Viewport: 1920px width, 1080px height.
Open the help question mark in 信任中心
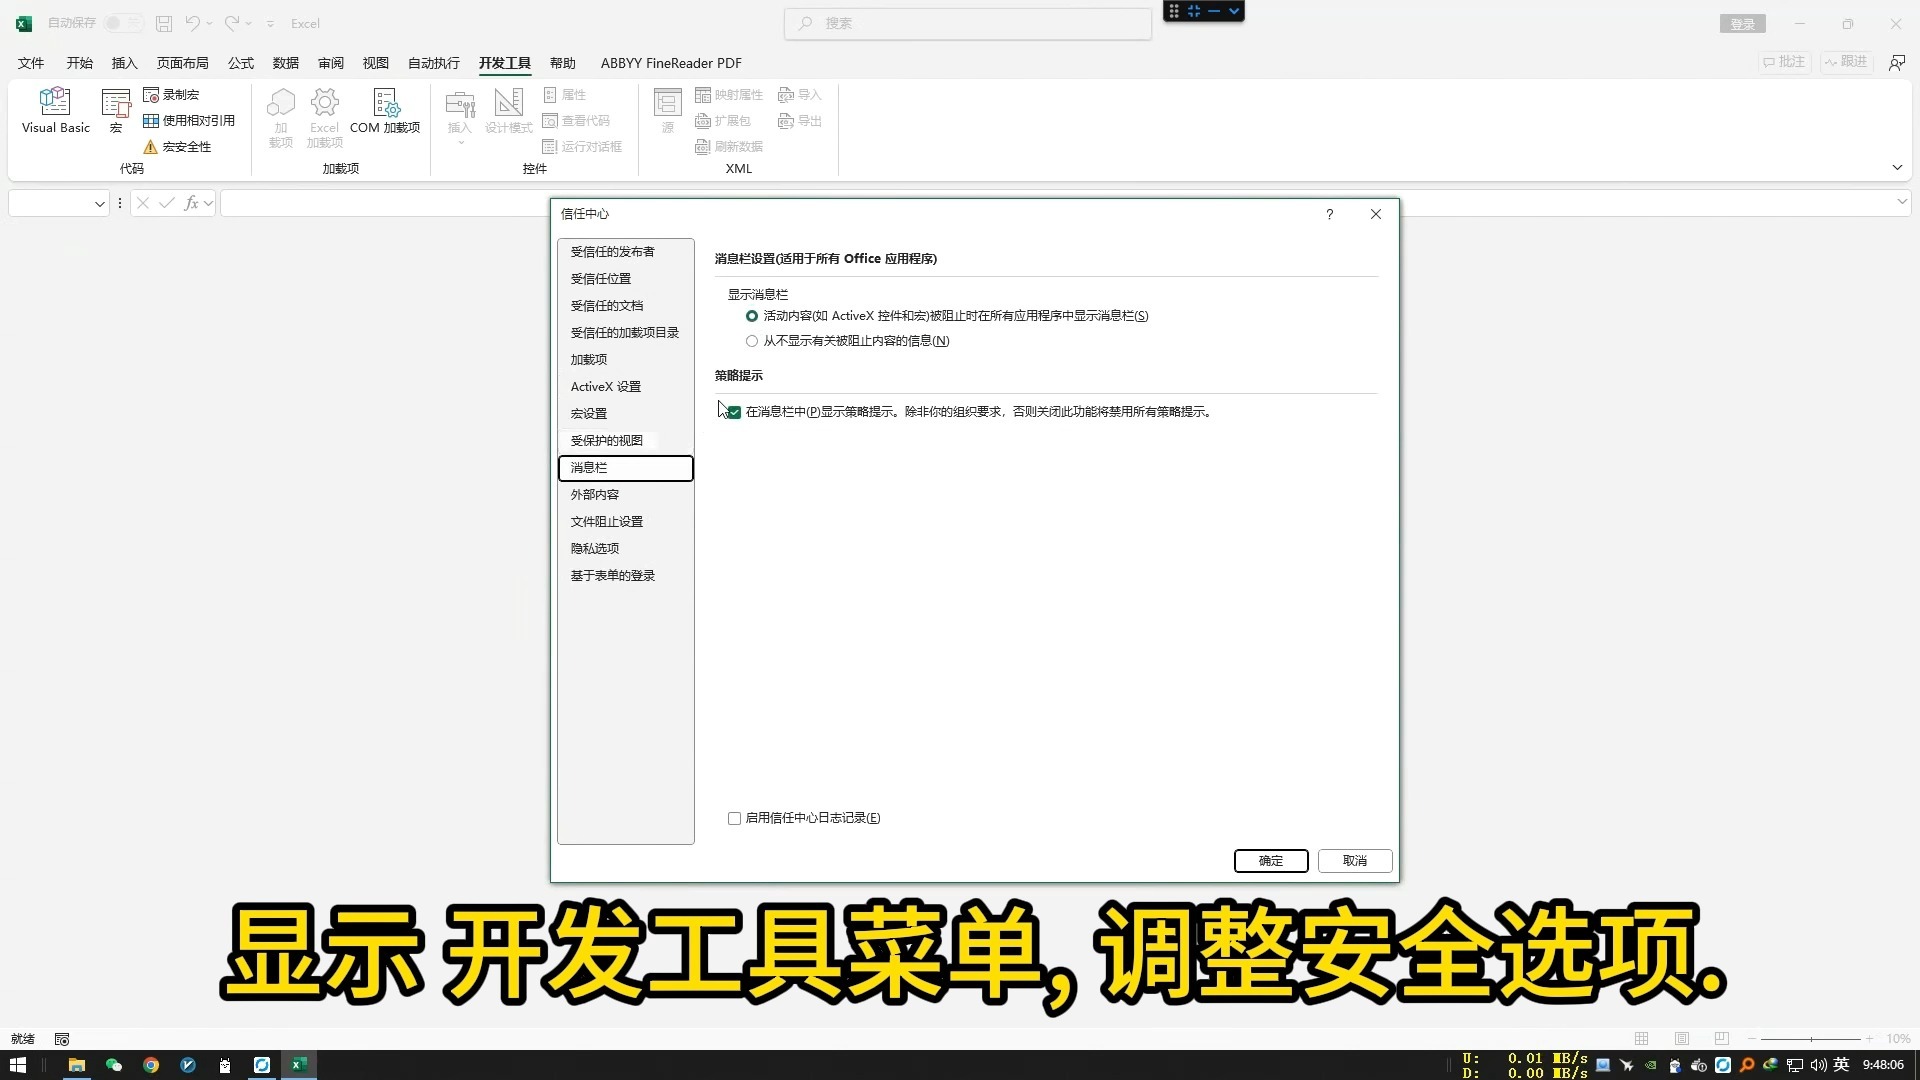[1329, 214]
